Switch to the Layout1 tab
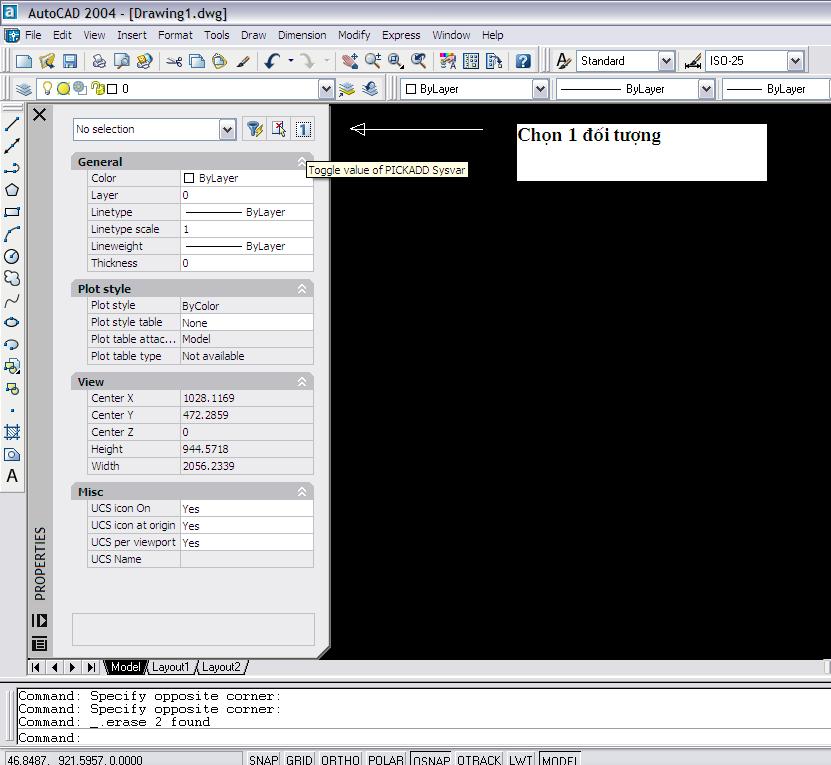Image resolution: width=831 pixels, height=765 pixels. pos(170,667)
